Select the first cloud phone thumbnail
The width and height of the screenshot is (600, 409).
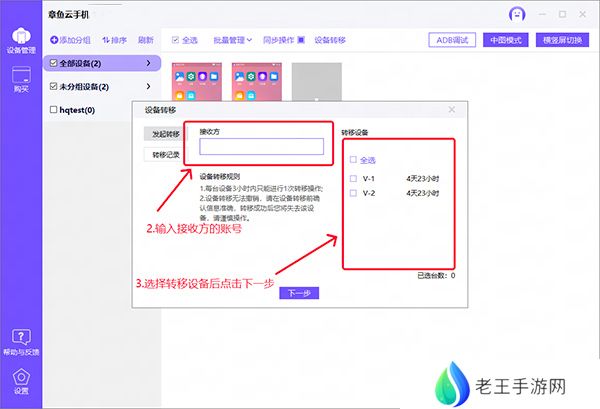197,82
